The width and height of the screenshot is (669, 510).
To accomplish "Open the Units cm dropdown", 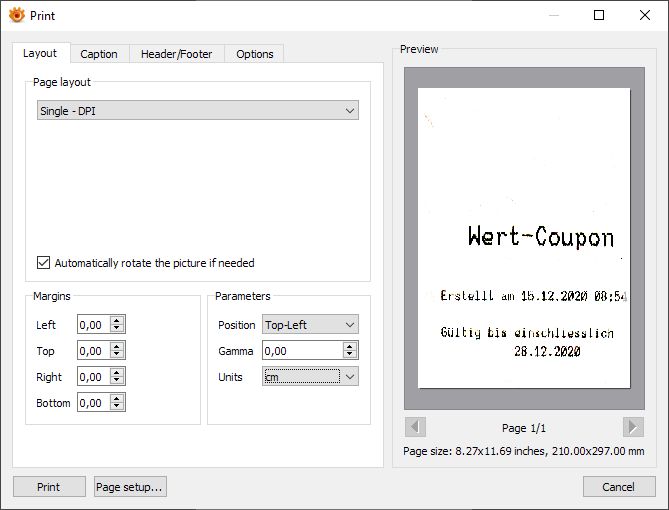I will [x=310, y=376].
